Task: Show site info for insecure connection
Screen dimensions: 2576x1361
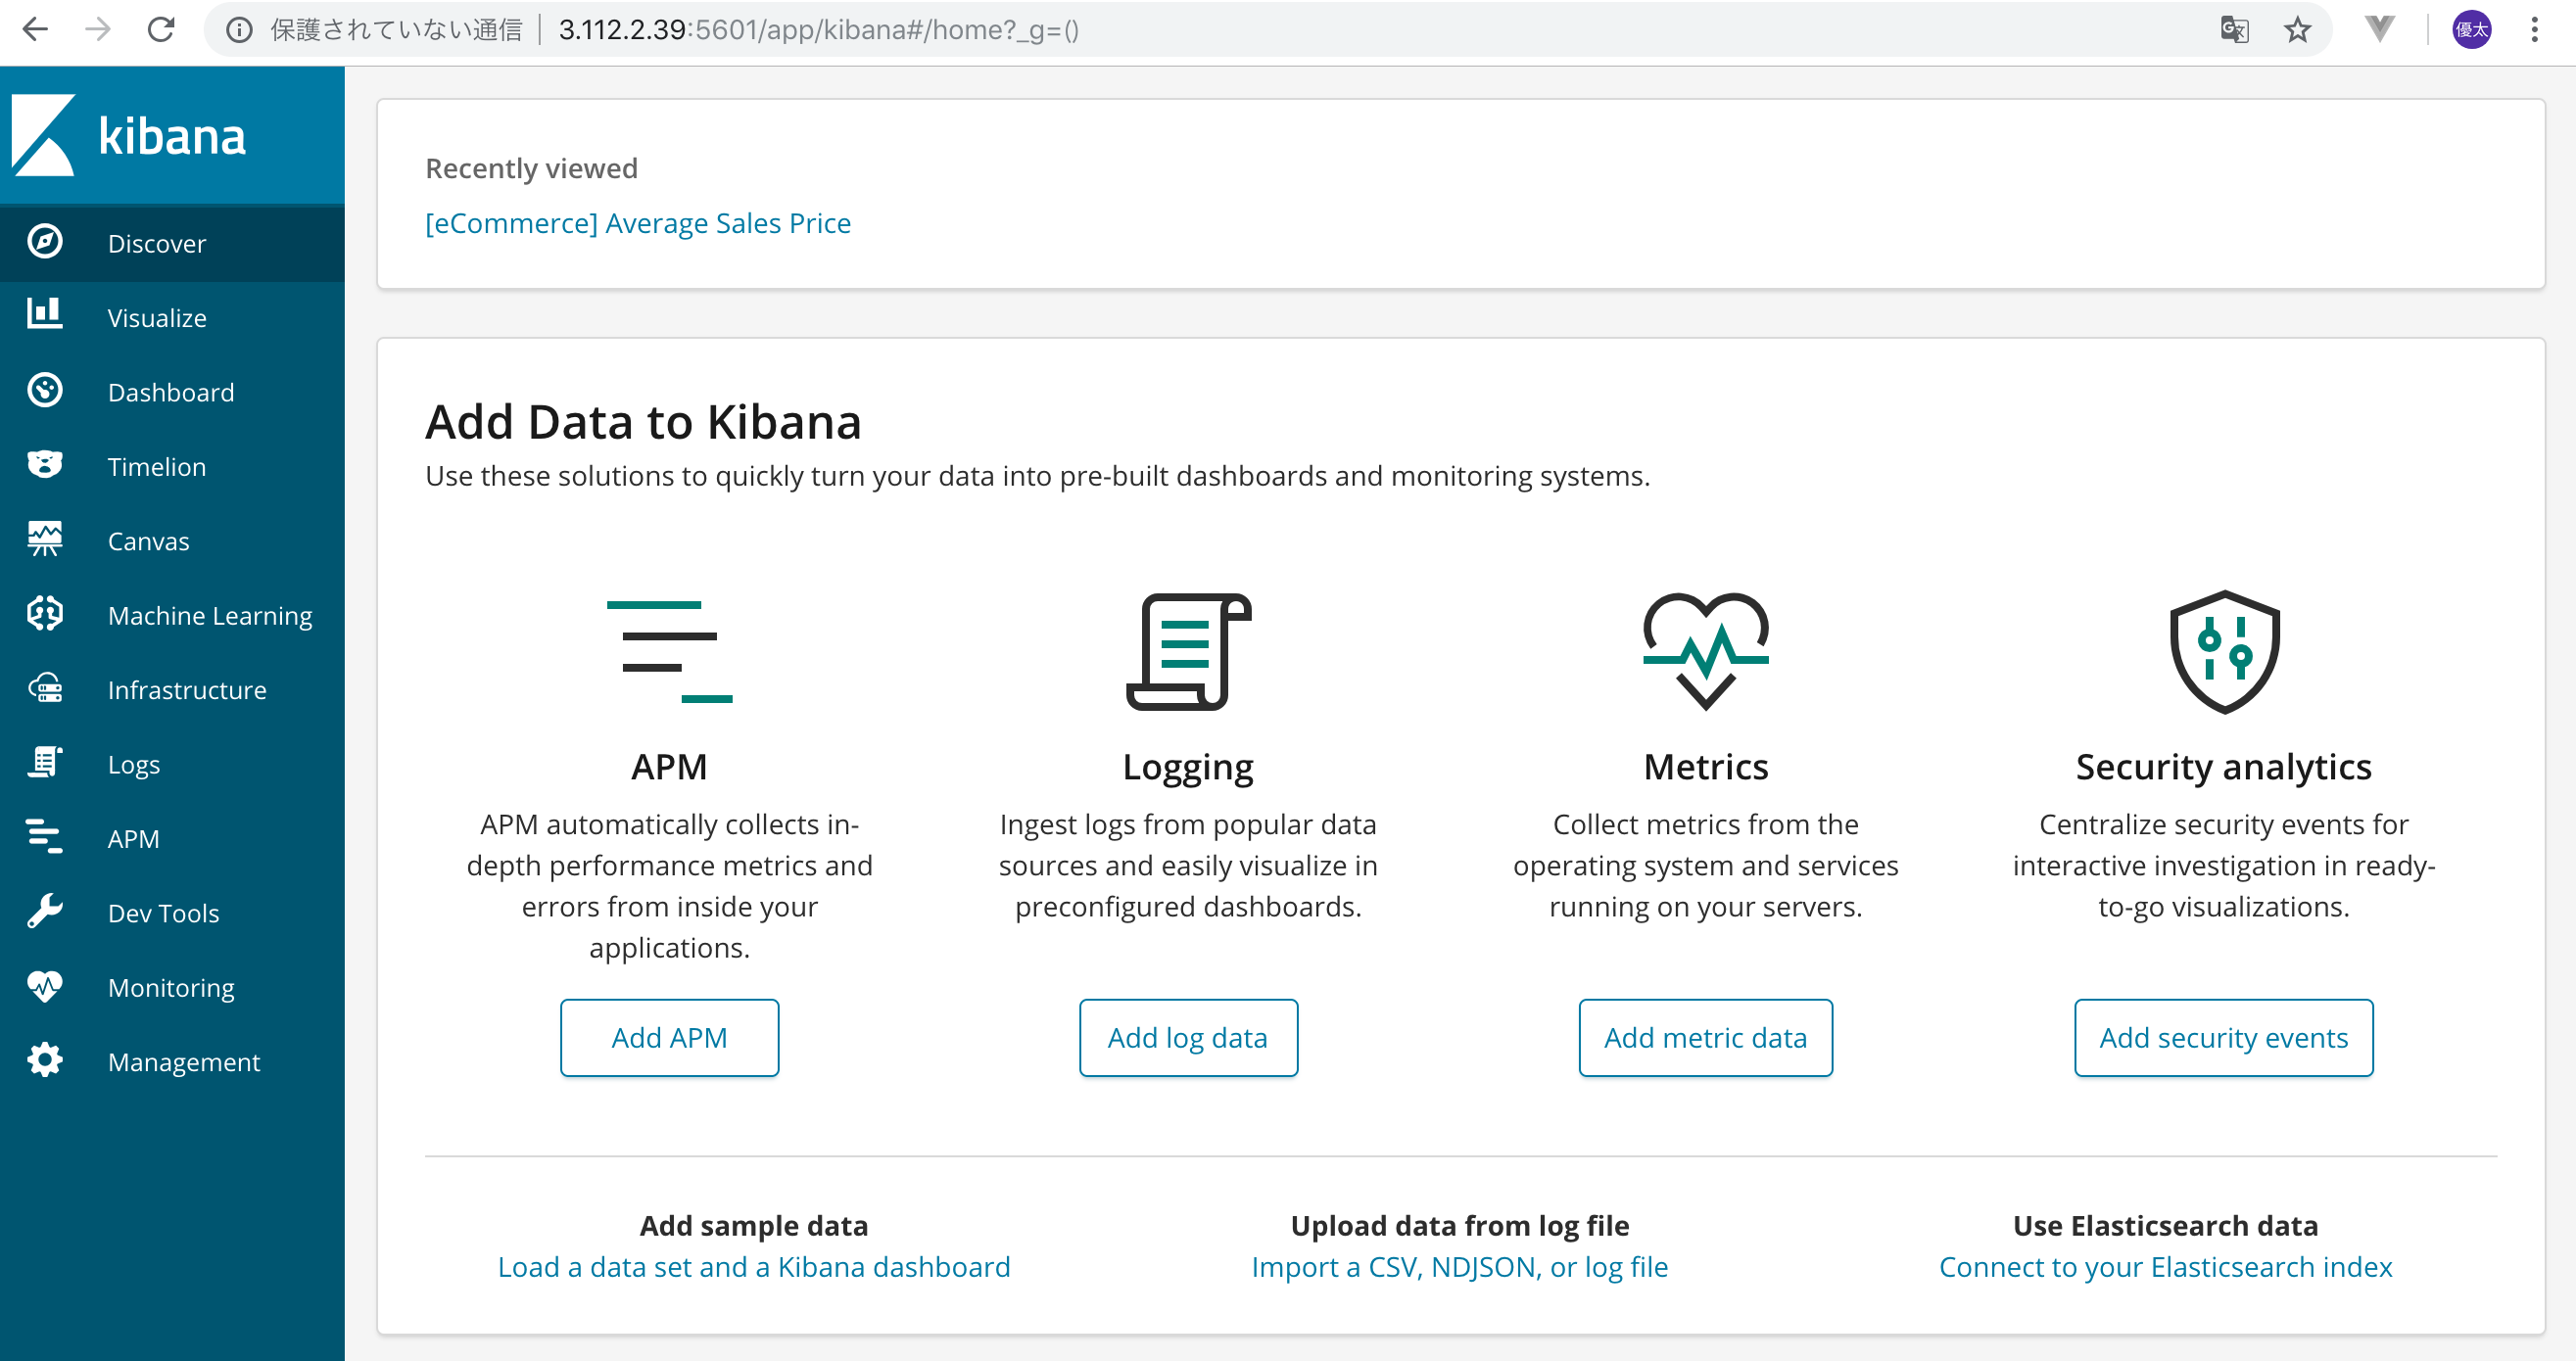Action: 239,30
